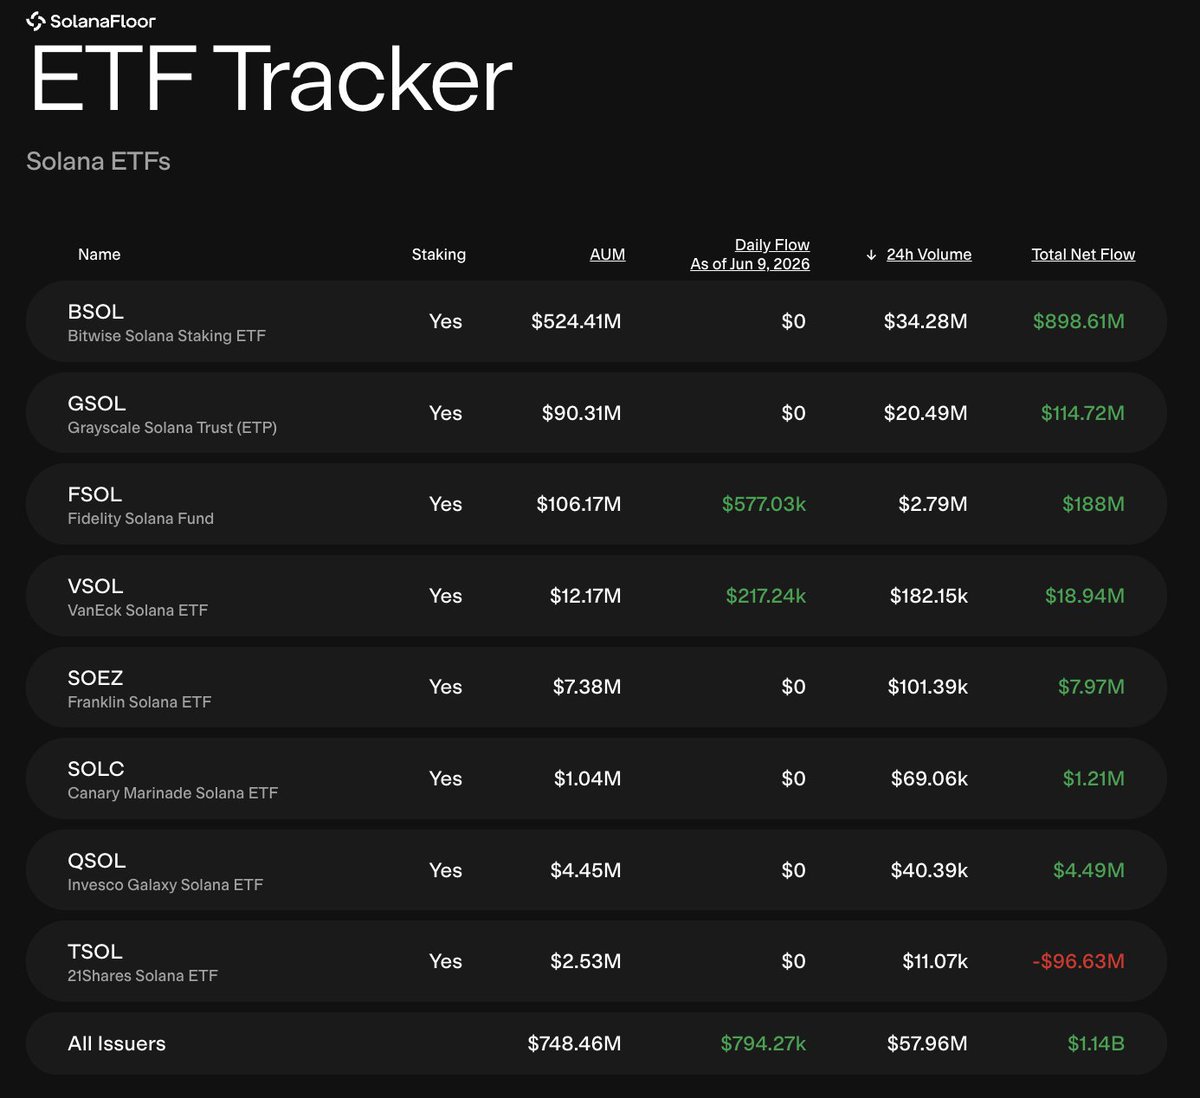The width and height of the screenshot is (1200, 1098).
Task: Click Grayscale Solana Trust (ETP) name
Action: pyautogui.click(x=172, y=427)
